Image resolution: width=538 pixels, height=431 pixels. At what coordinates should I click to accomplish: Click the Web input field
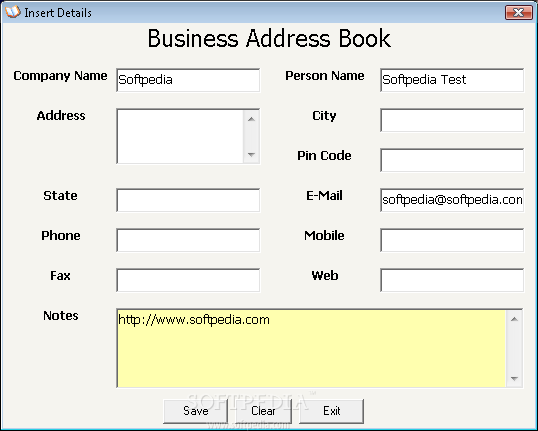pos(452,280)
